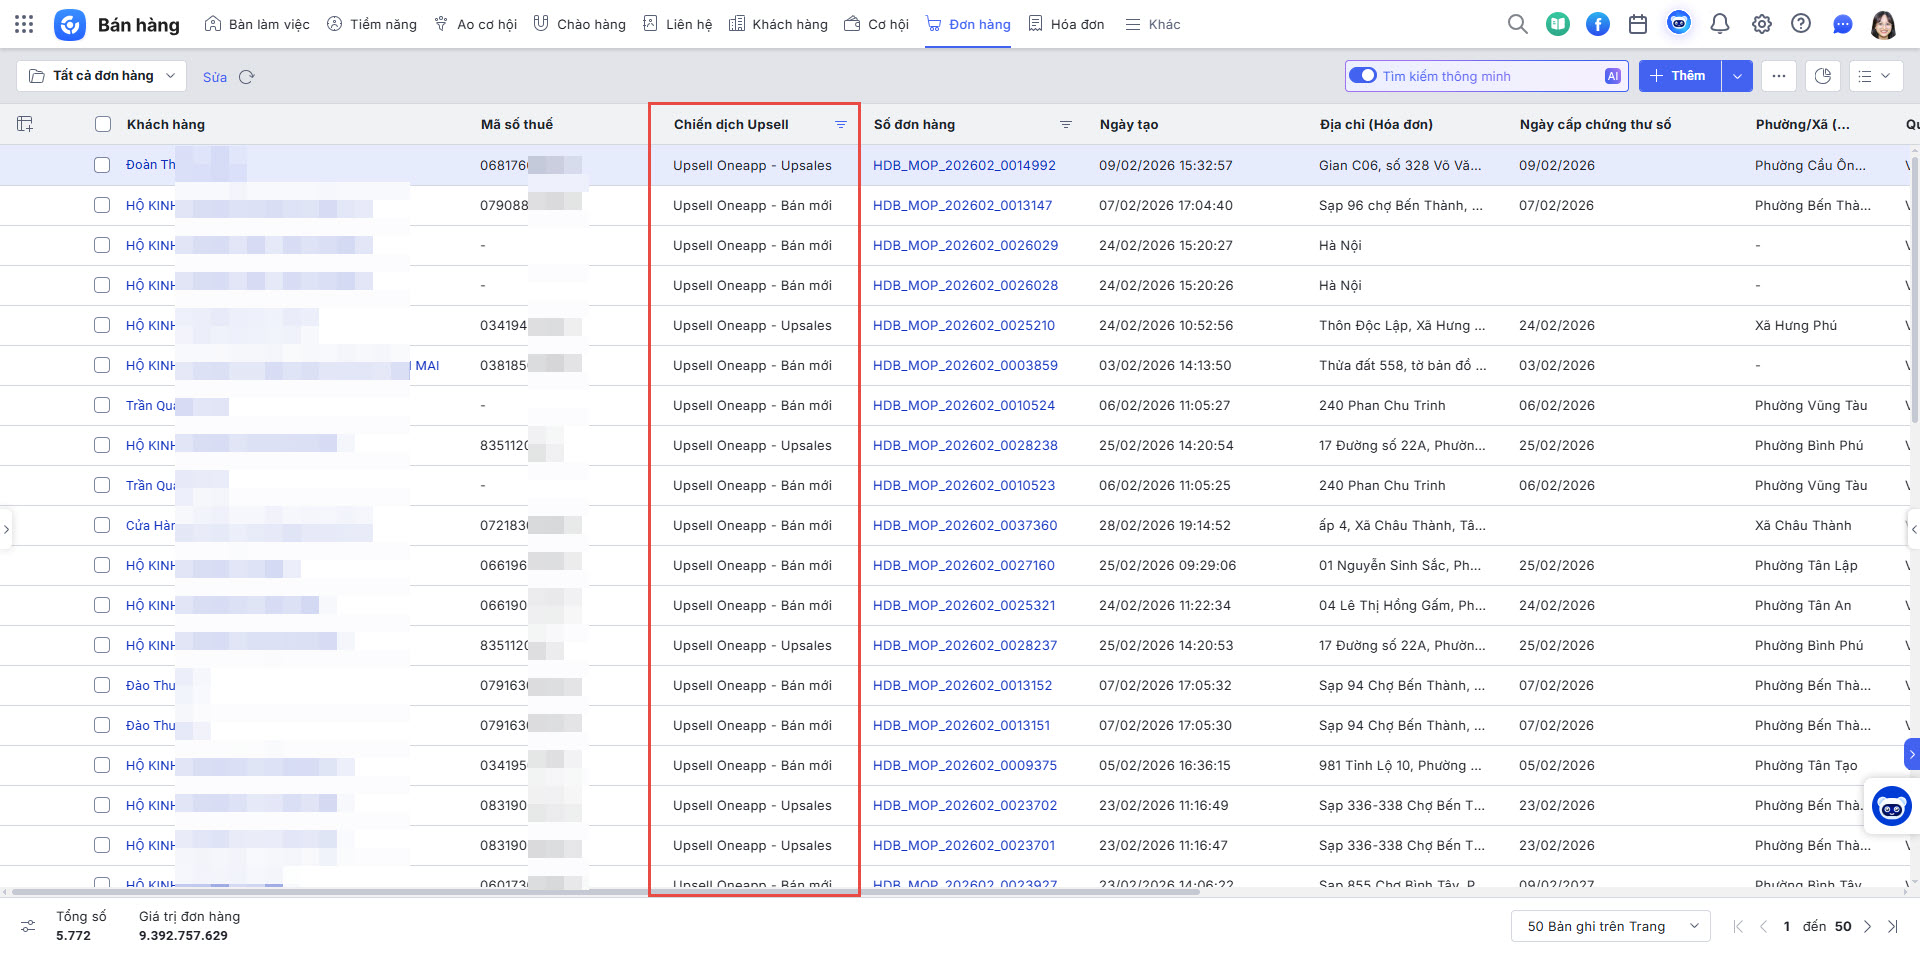Click the search magnifier icon in header
Viewport: 1920px width, 953px height.
point(1517,24)
